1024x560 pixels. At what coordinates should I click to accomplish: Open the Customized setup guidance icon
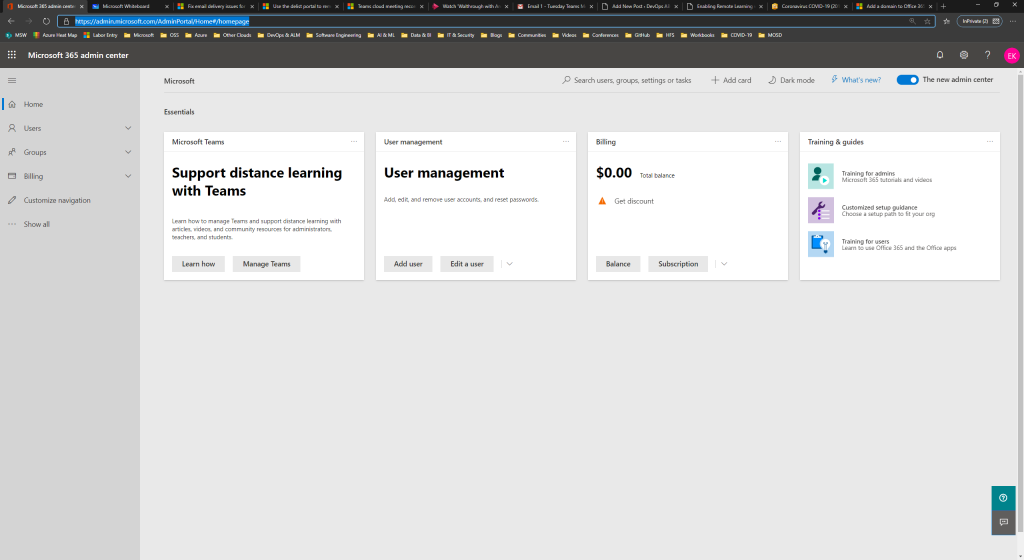click(820, 210)
